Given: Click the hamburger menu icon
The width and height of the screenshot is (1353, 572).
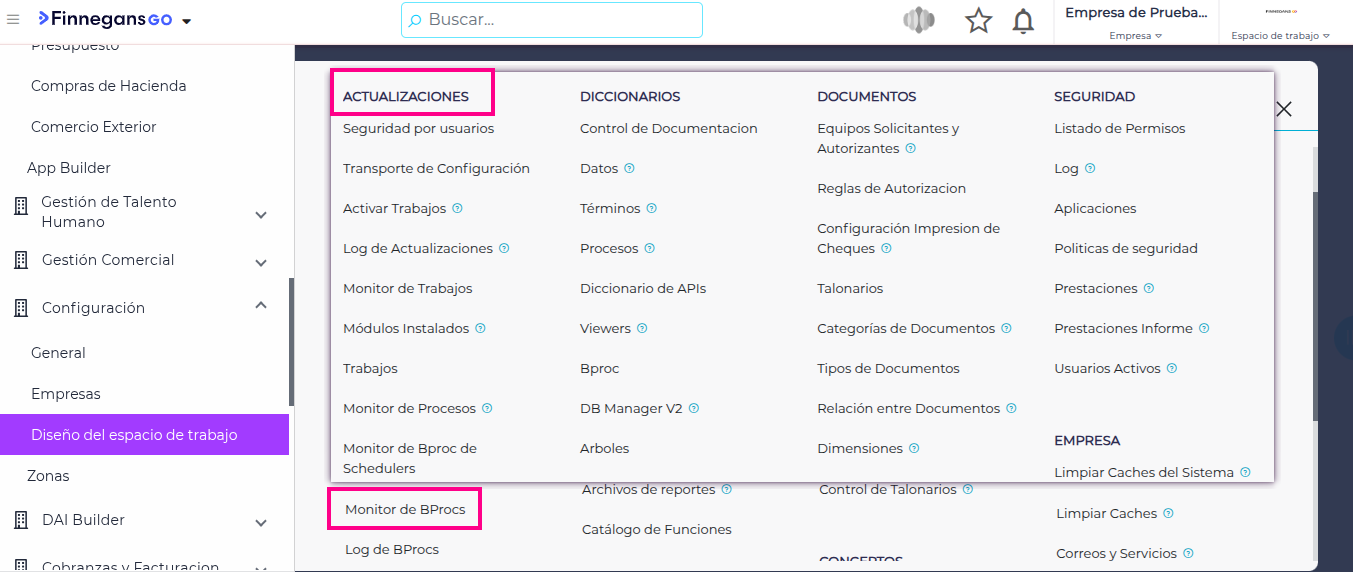Looking at the screenshot, I should tap(13, 19).
